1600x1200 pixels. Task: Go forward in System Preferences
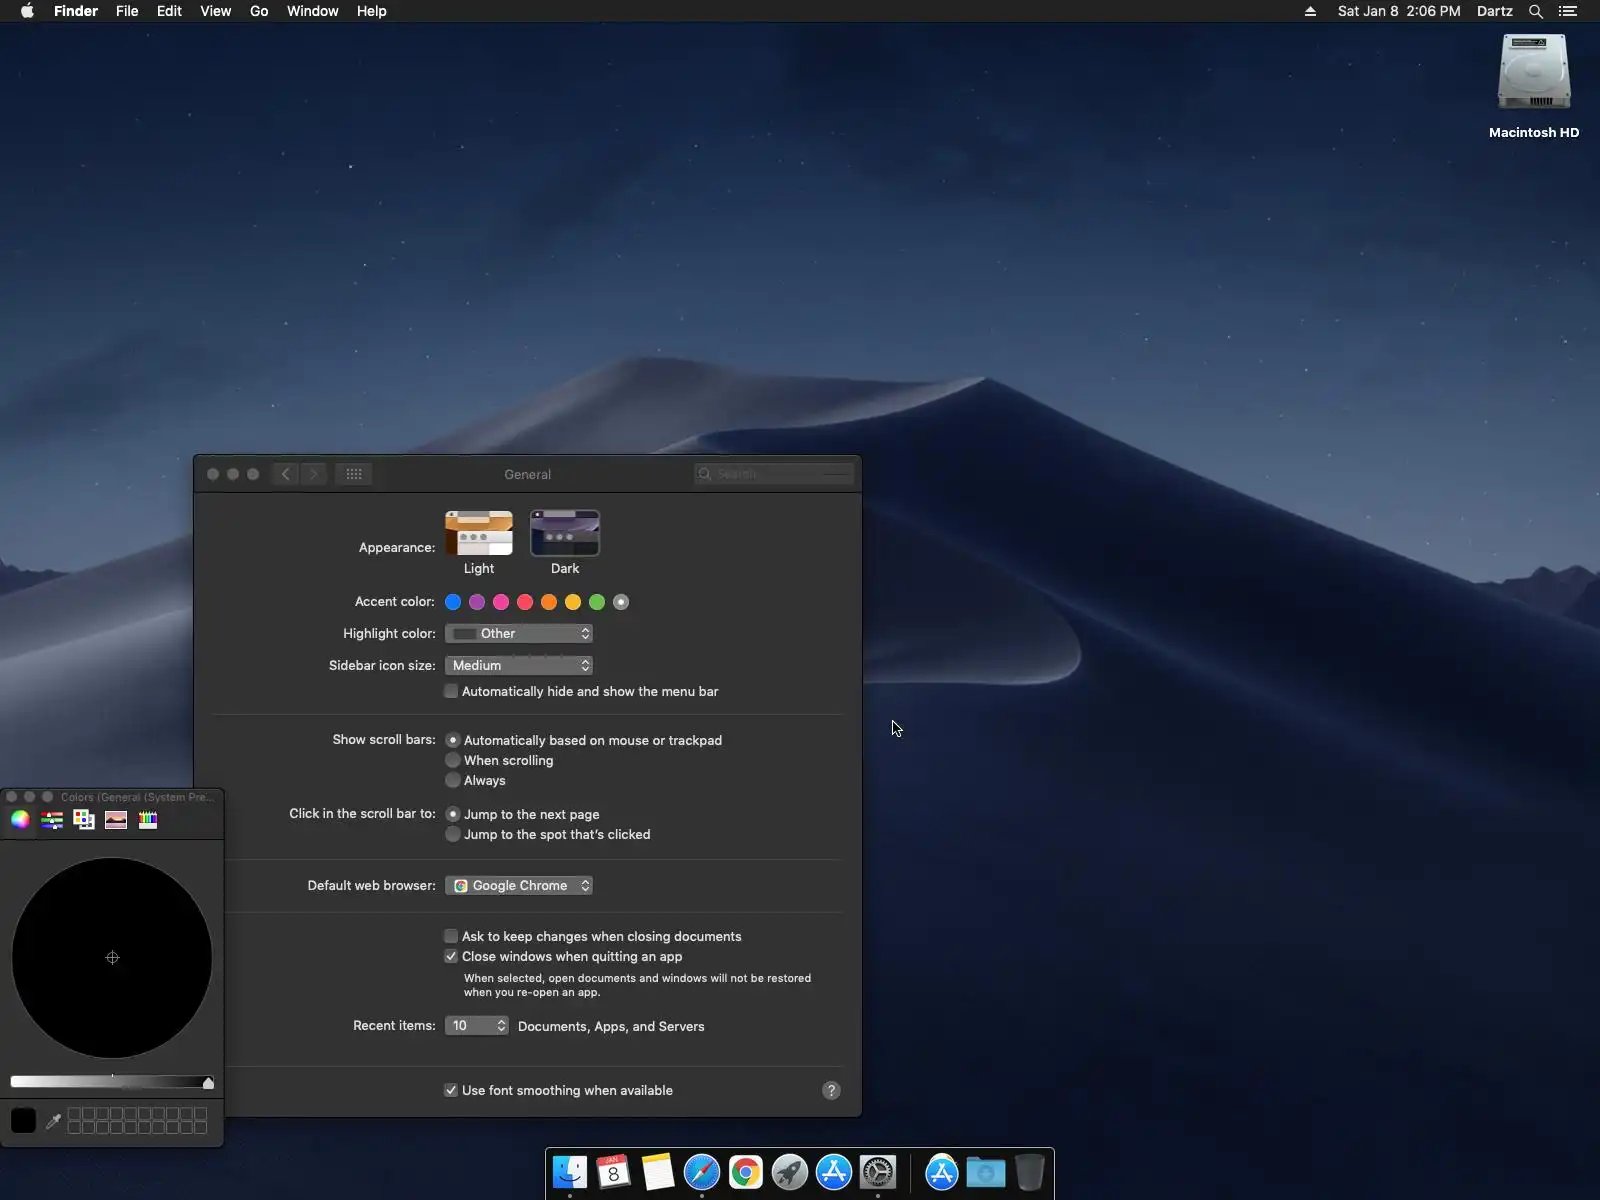[314, 474]
